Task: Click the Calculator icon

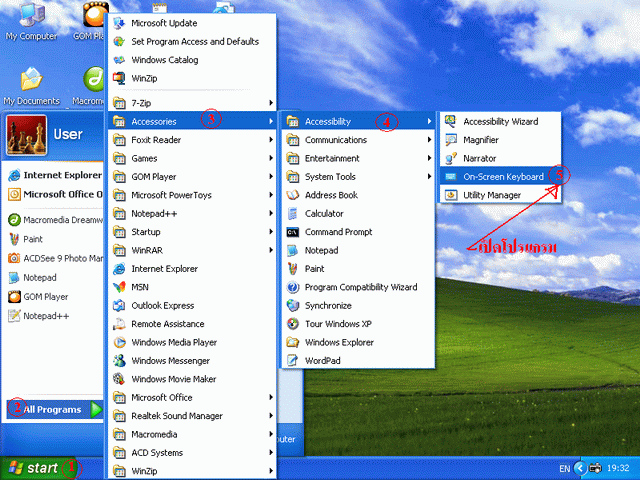Action: pos(292,213)
